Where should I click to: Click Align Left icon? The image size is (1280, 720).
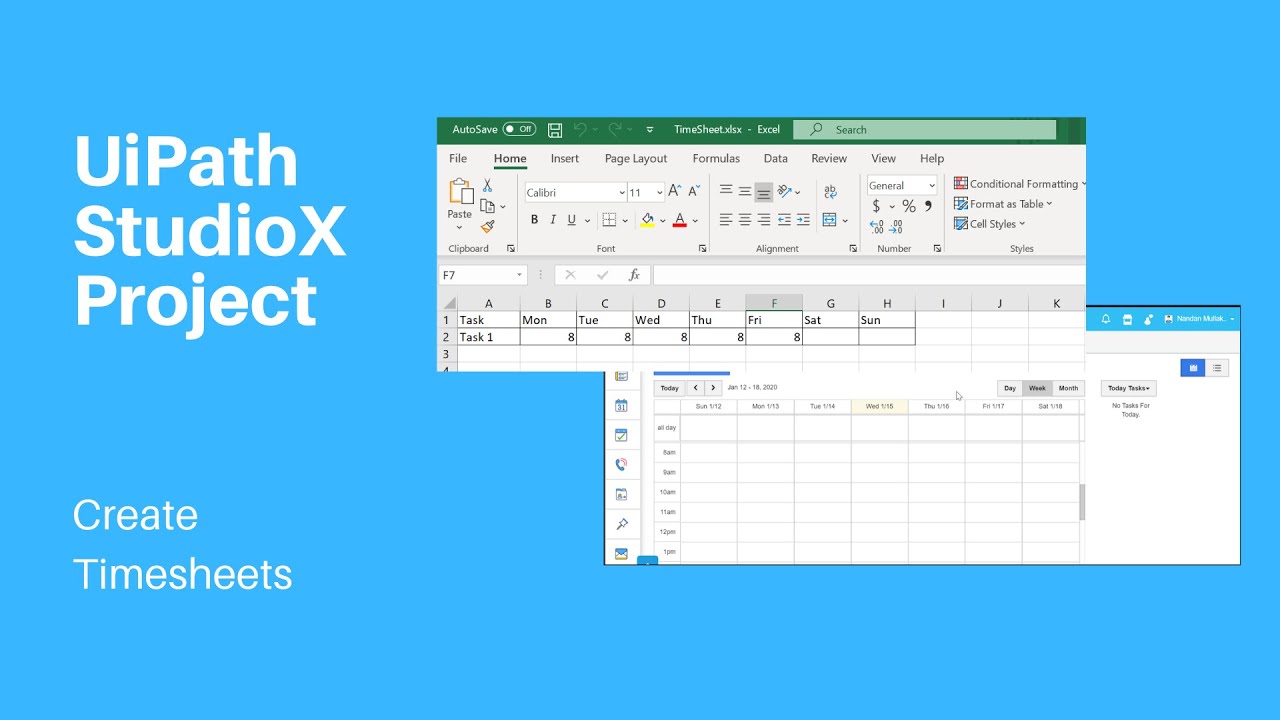(x=726, y=220)
